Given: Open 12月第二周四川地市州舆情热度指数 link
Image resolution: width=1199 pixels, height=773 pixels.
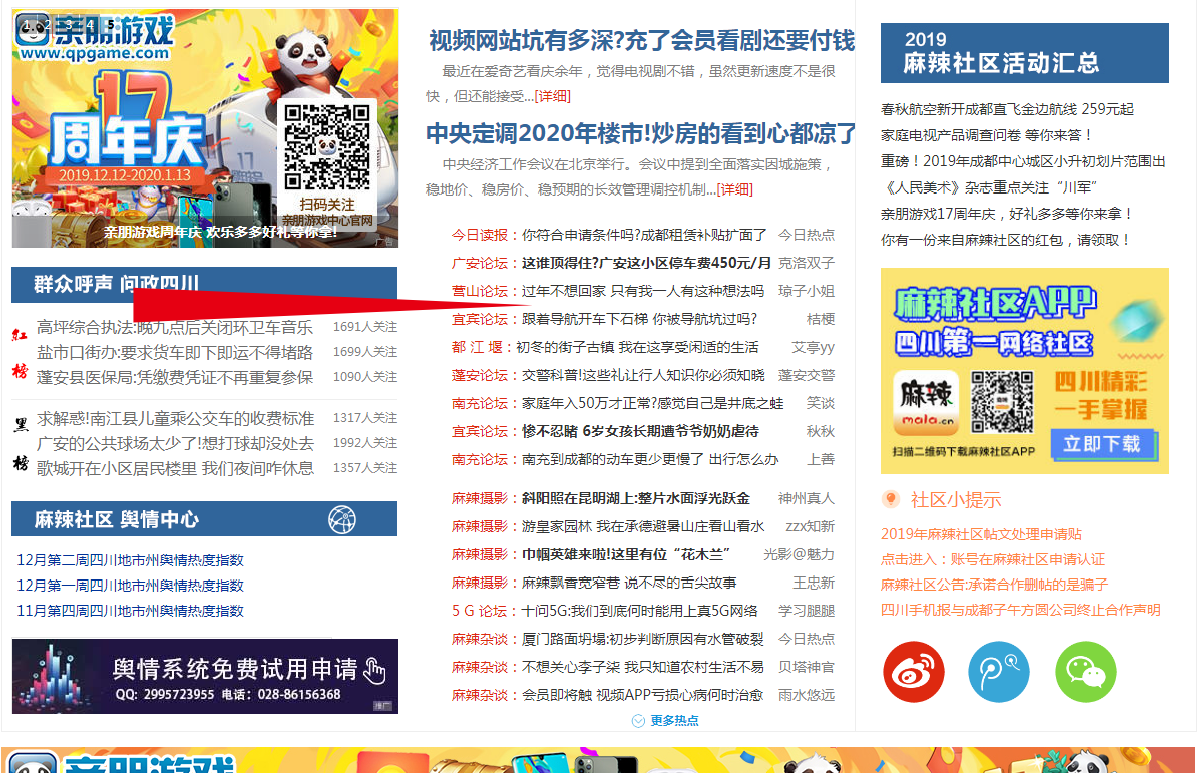Looking at the screenshot, I should point(130,560).
